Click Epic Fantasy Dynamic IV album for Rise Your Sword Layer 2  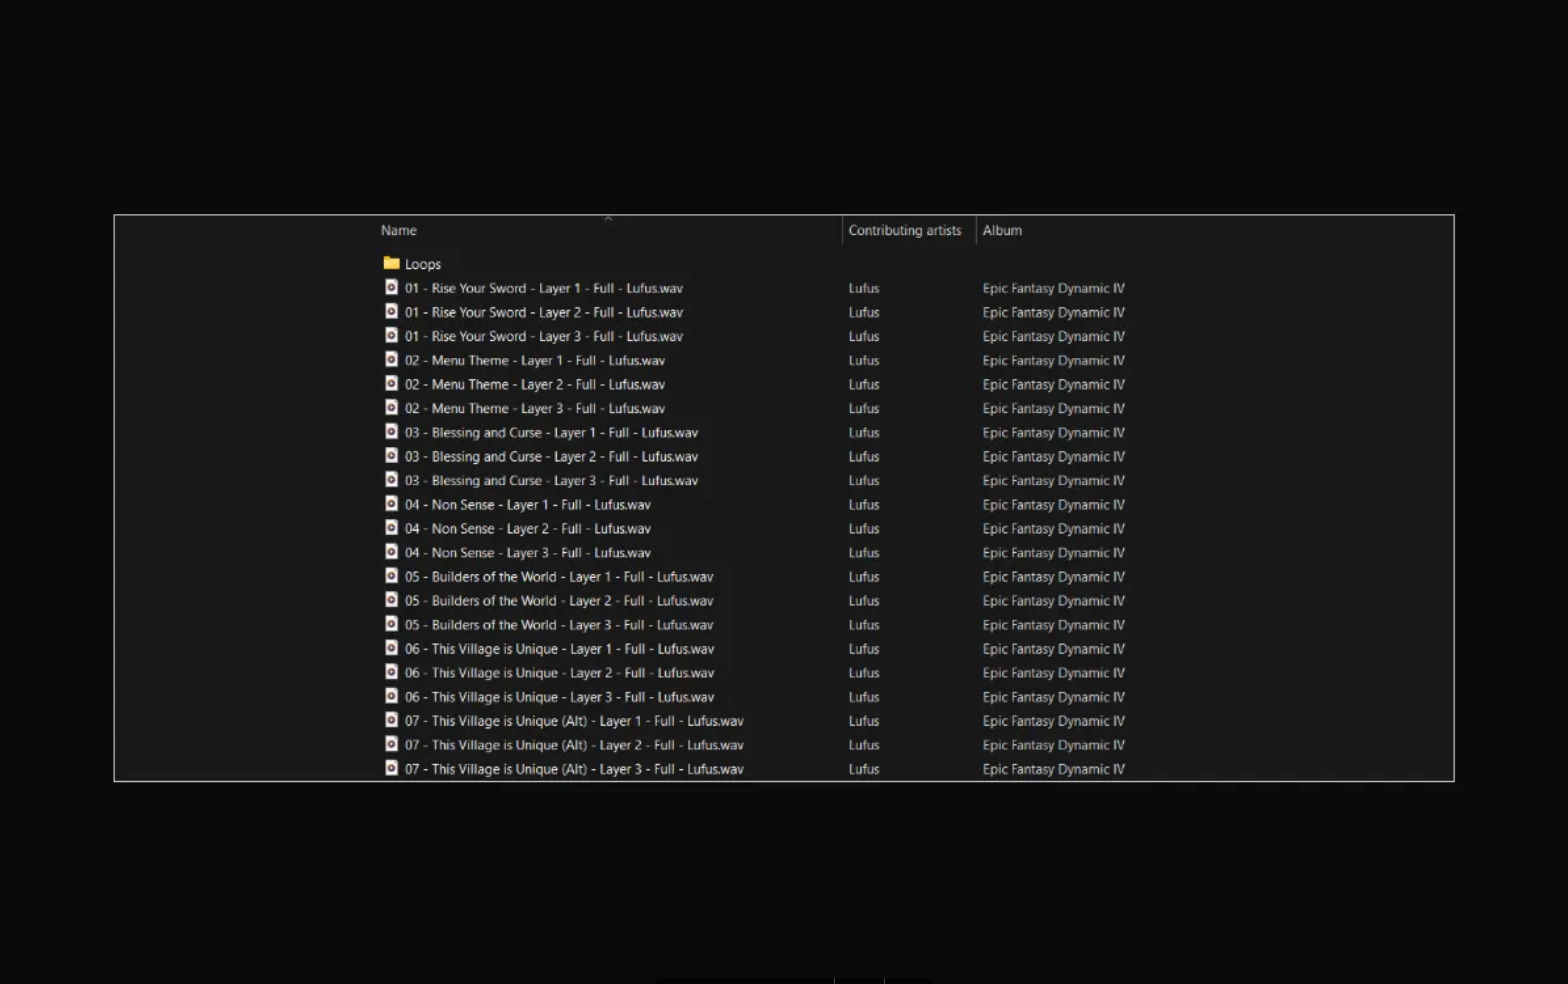[x=1053, y=312]
